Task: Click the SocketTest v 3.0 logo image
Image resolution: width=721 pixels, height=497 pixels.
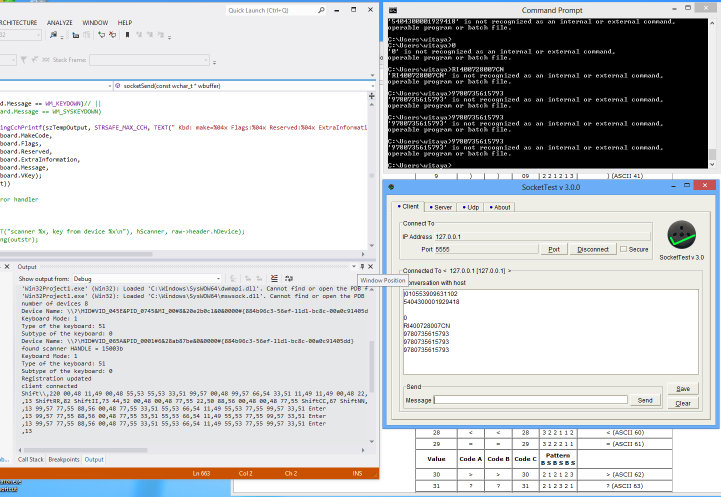Action: click(x=681, y=234)
